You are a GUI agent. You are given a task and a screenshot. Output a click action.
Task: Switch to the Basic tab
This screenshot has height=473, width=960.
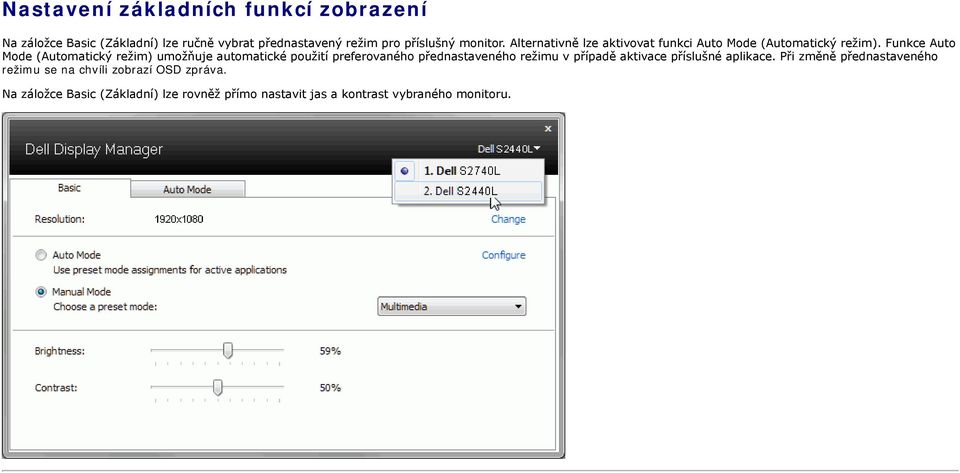(x=69, y=188)
